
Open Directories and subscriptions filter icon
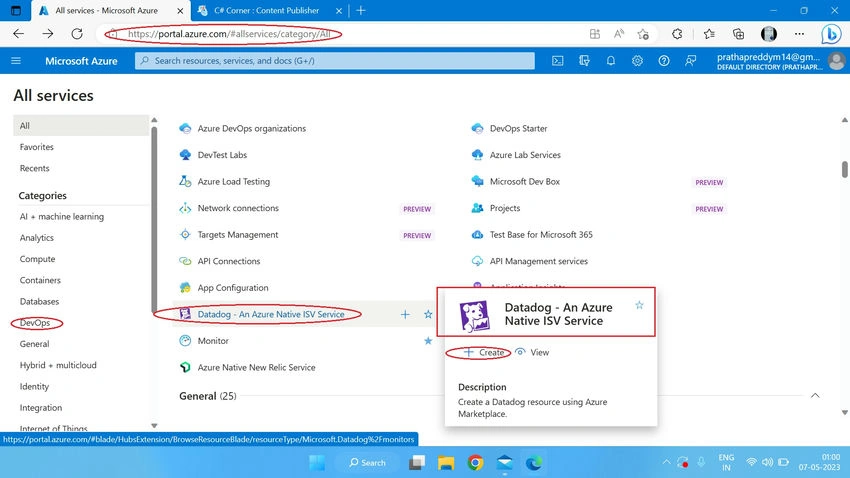pos(584,61)
